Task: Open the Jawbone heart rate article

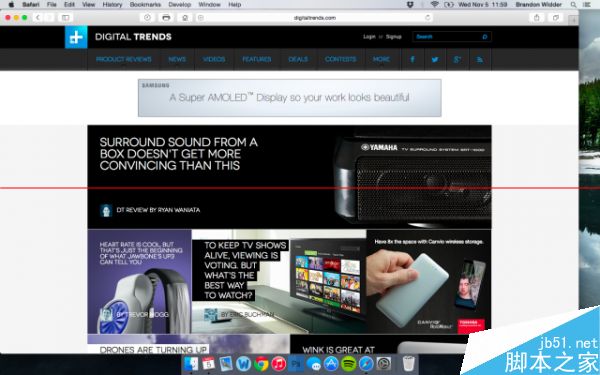Action: pos(141,253)
